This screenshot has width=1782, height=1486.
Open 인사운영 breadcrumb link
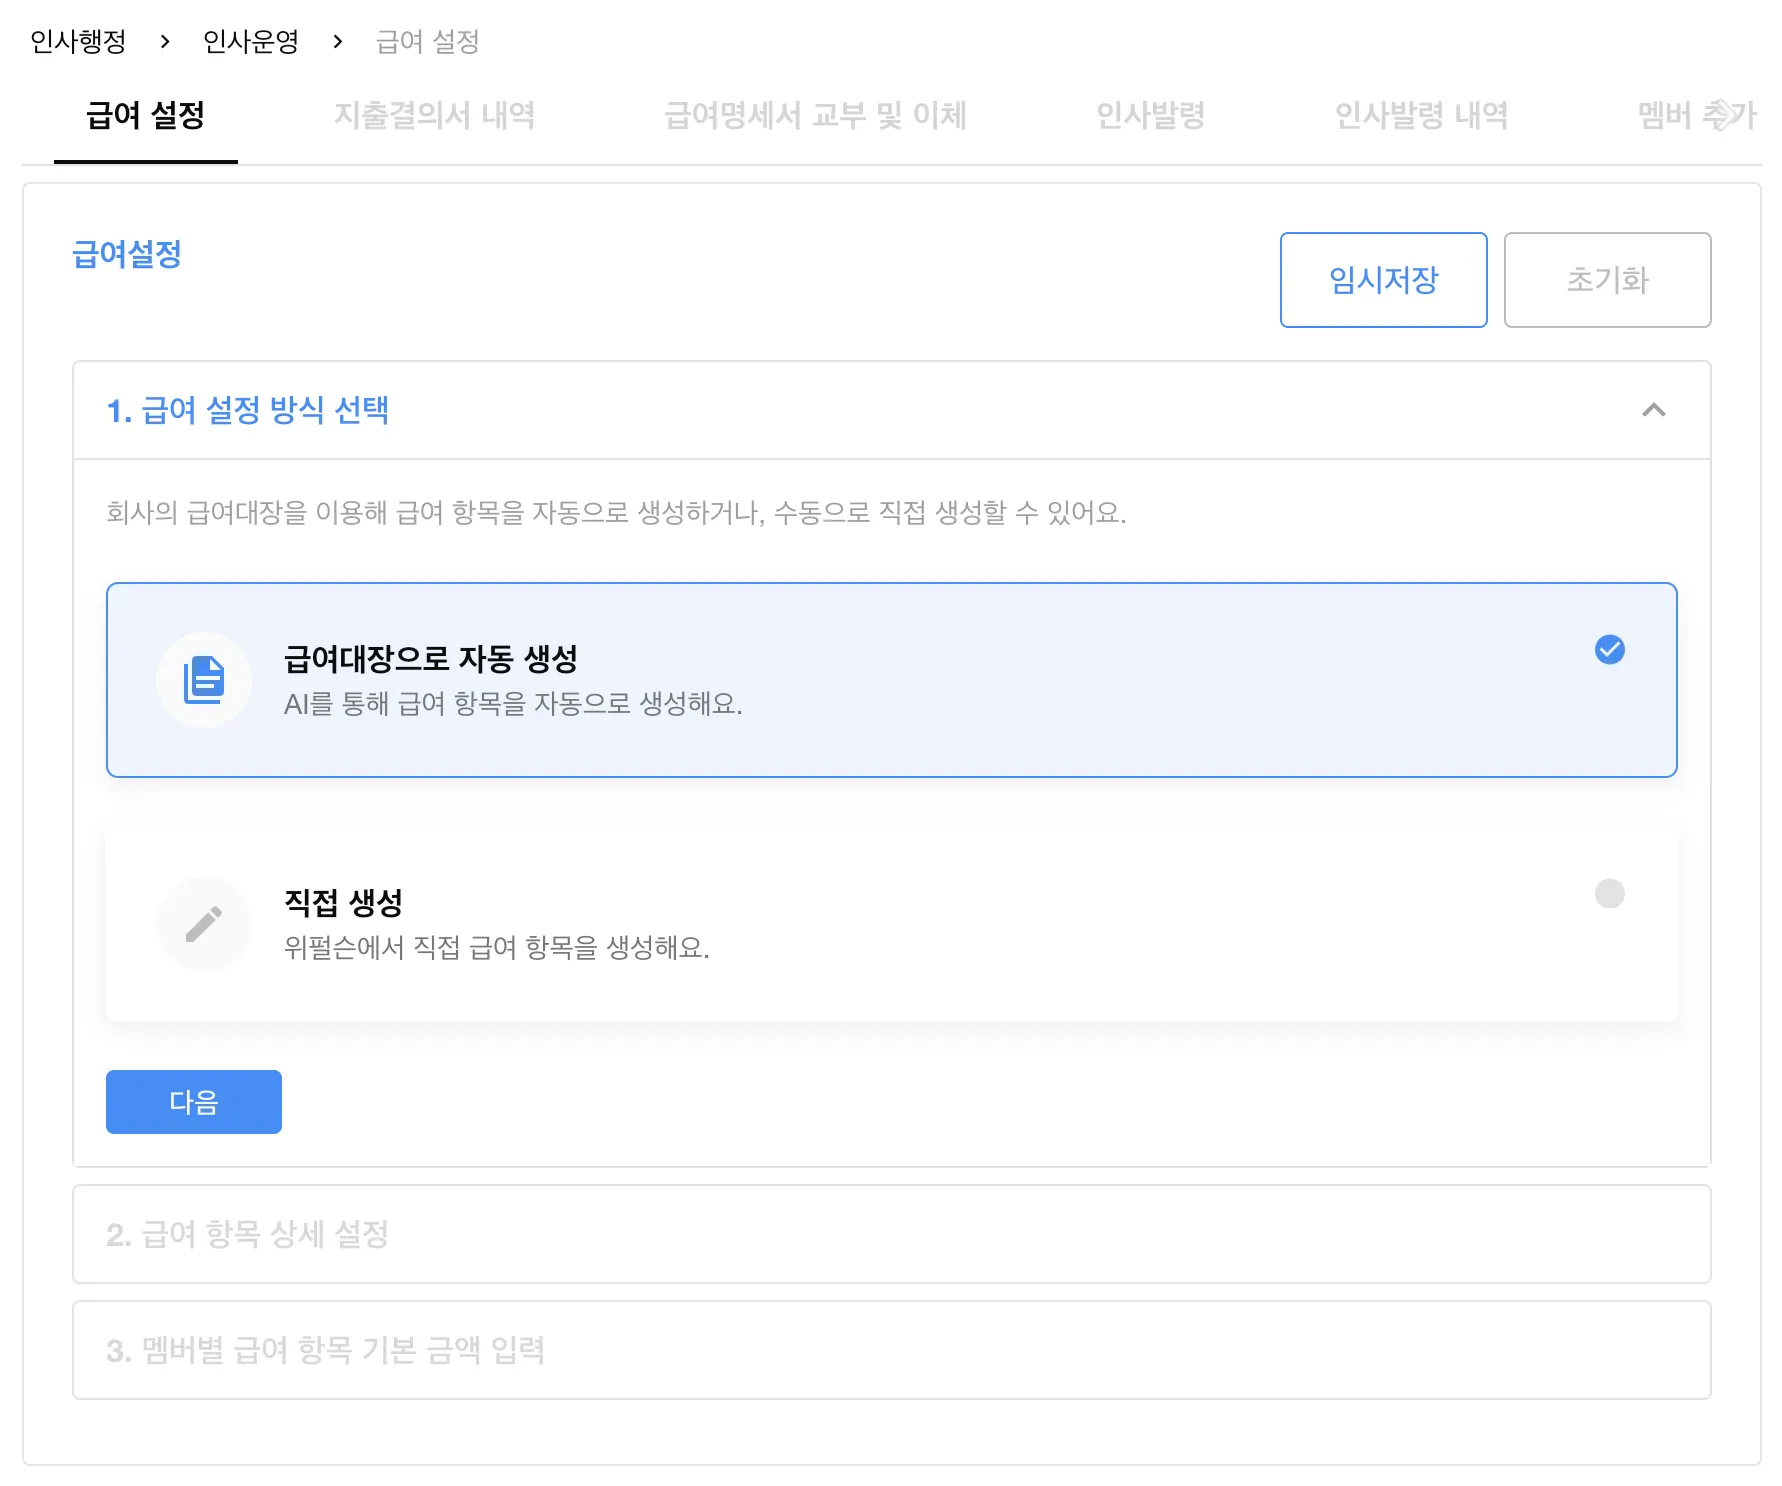tap(251, 42)
